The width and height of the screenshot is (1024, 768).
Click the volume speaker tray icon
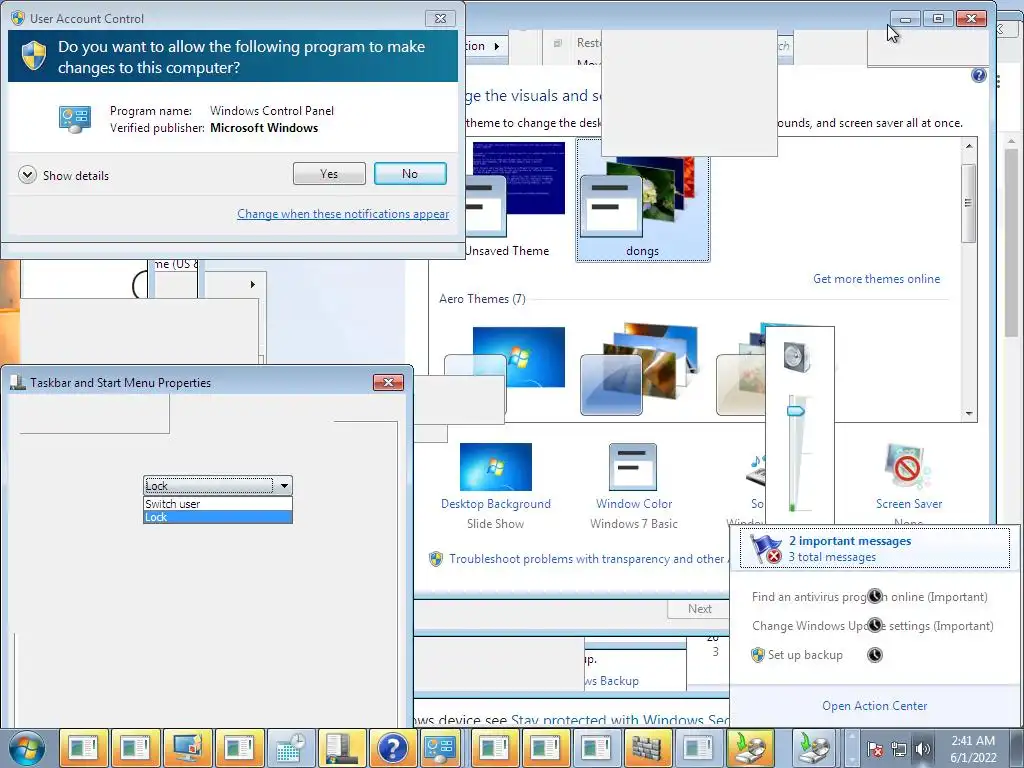point(922,749)
